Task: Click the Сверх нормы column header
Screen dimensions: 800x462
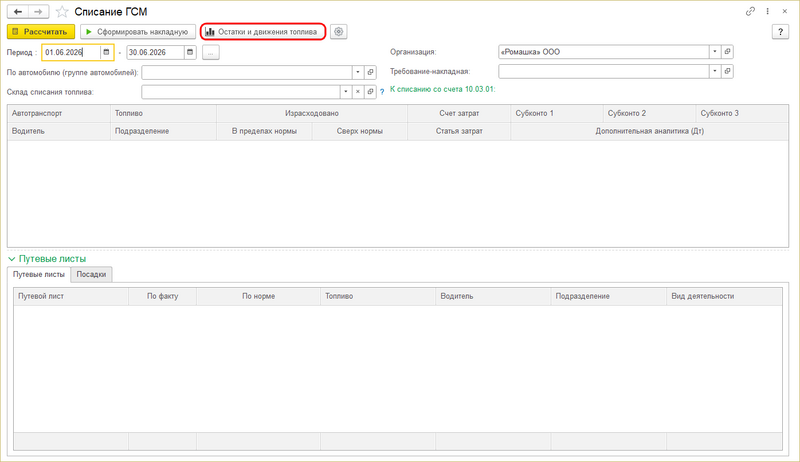Action: (x=360, y=131)
